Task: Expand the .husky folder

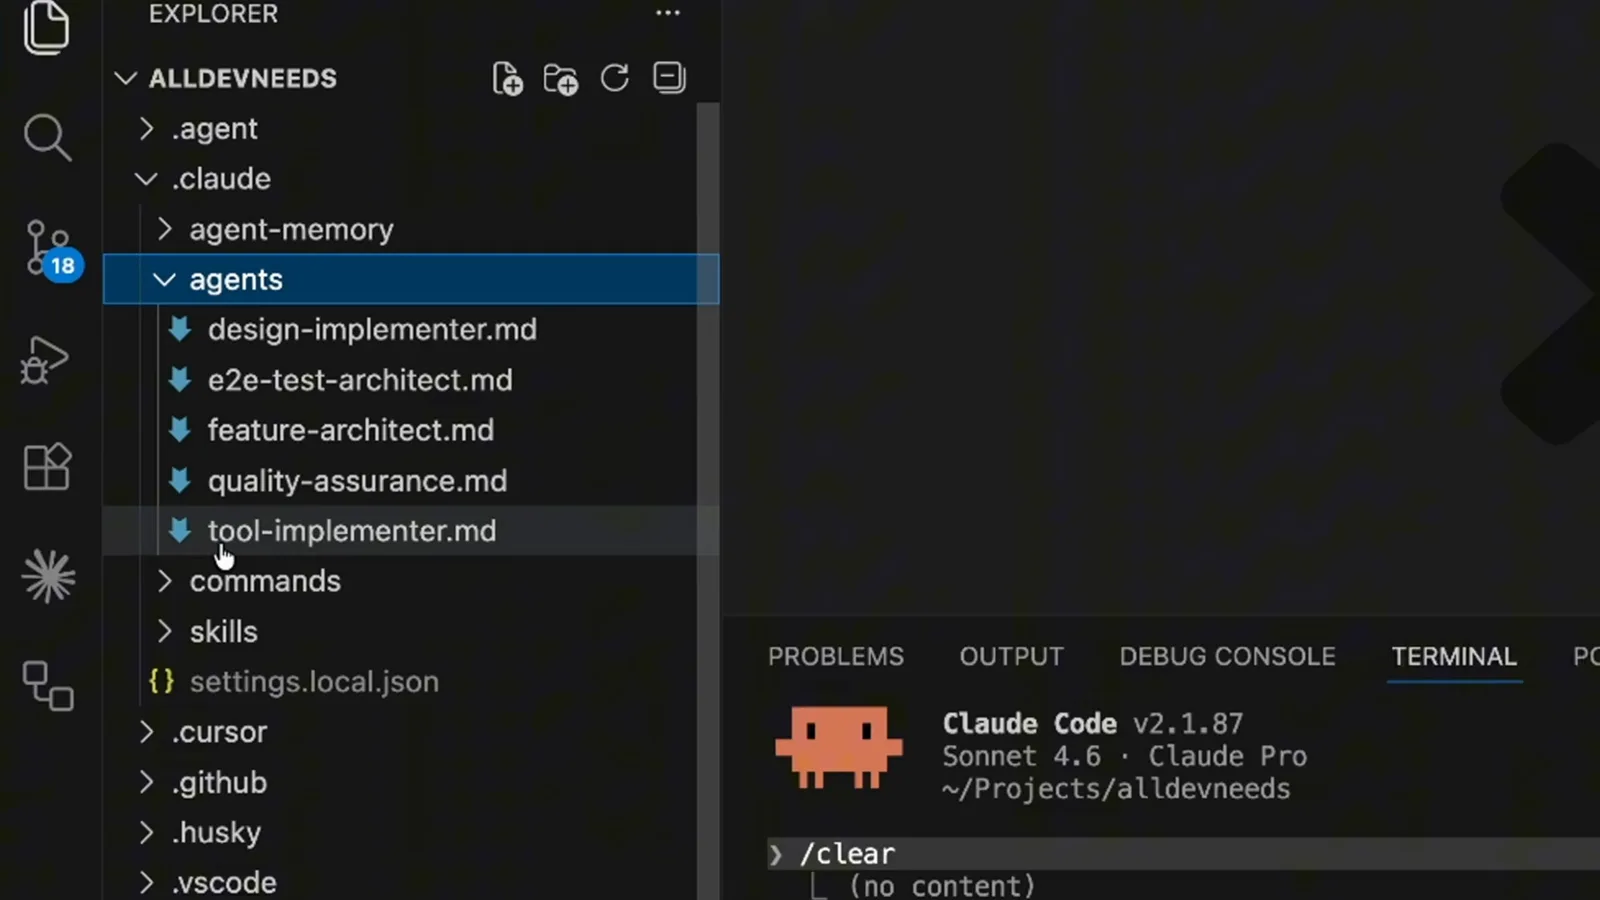Action: 147,832
